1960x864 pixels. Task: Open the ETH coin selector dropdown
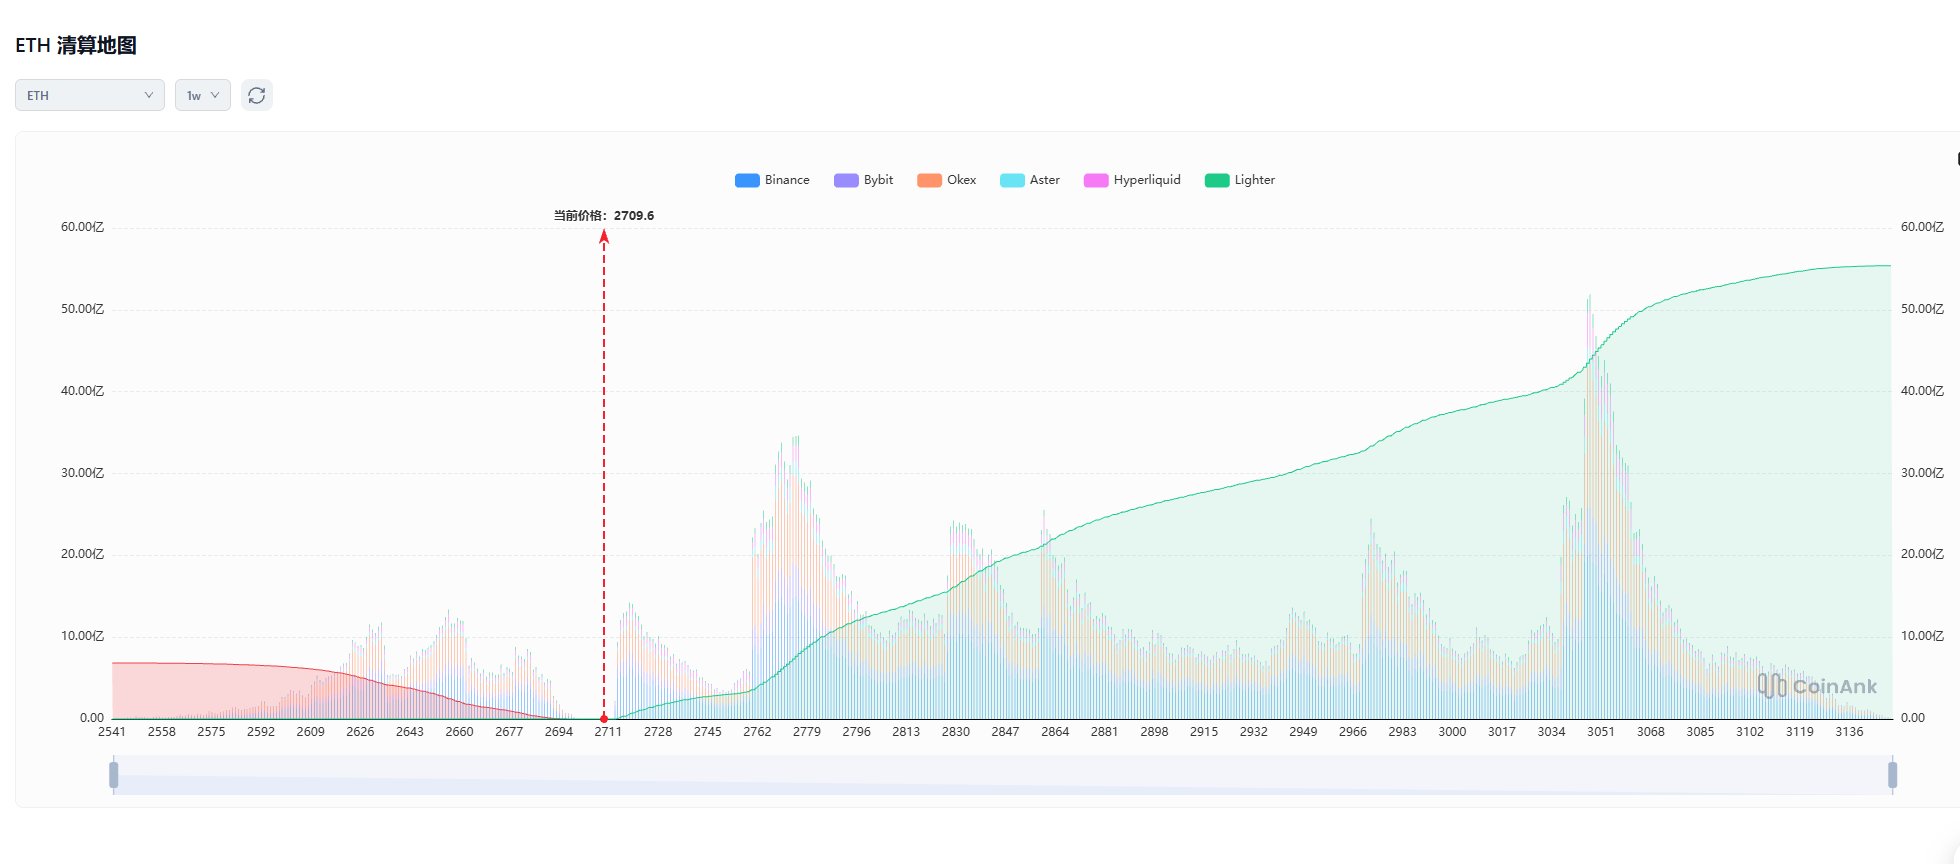pyautogui.click(x=90, y=95)
